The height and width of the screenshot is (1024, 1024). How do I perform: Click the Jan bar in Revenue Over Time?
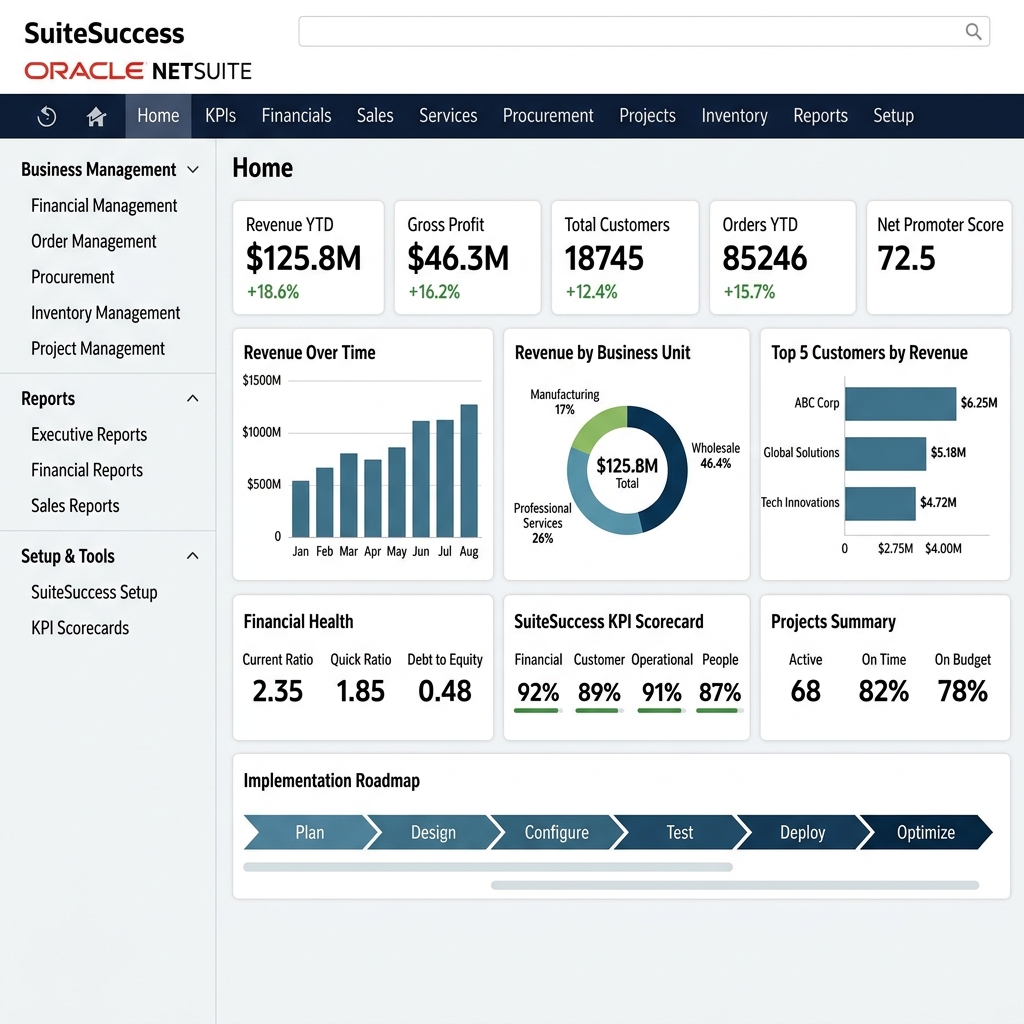(300, 509)
